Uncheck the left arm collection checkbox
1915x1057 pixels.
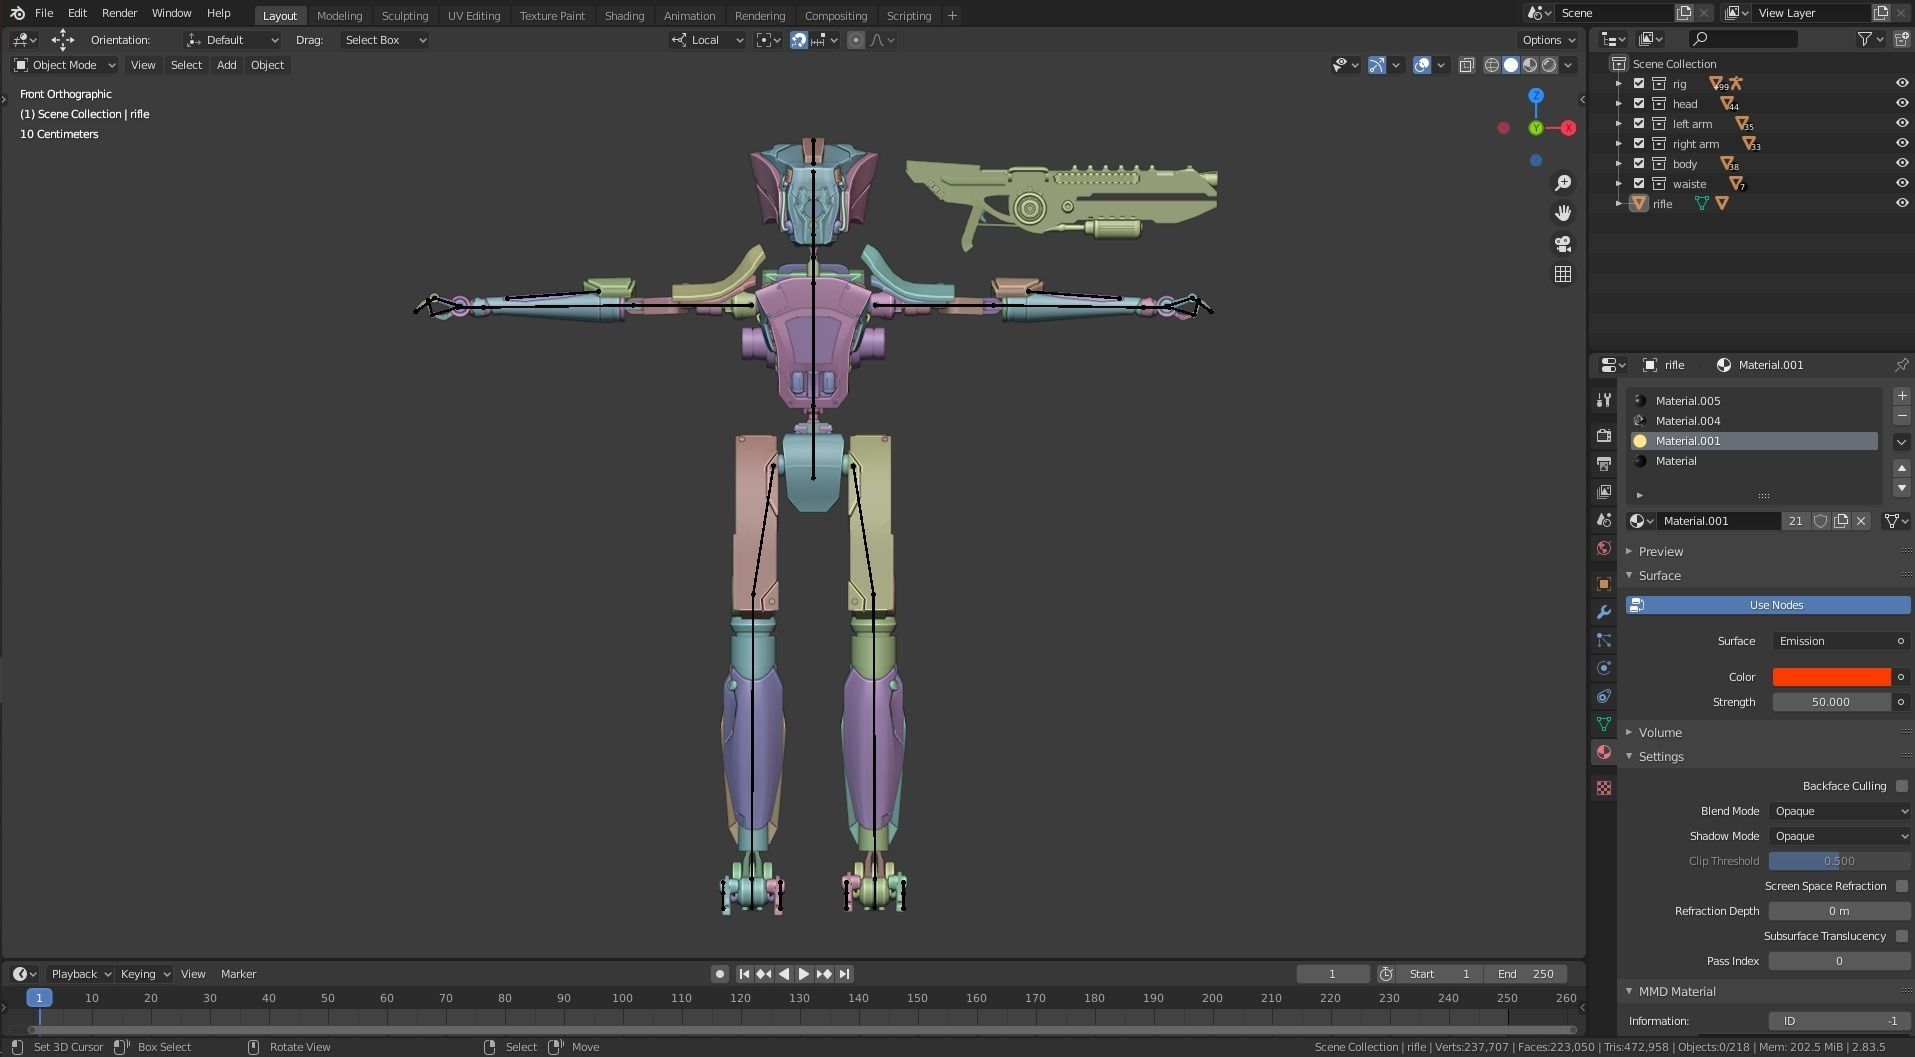click(1639, 124)
